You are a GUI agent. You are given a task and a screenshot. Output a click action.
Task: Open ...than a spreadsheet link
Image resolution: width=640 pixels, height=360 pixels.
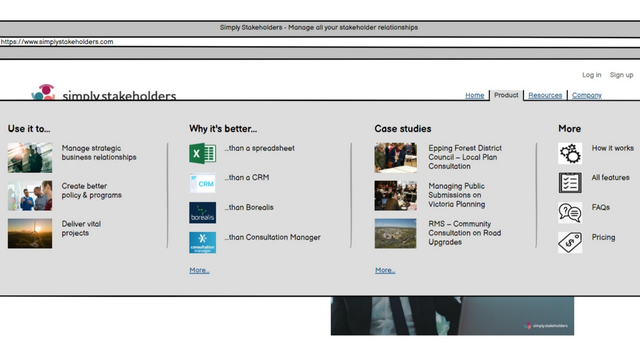pyautogui.click(x=260, y=148)
